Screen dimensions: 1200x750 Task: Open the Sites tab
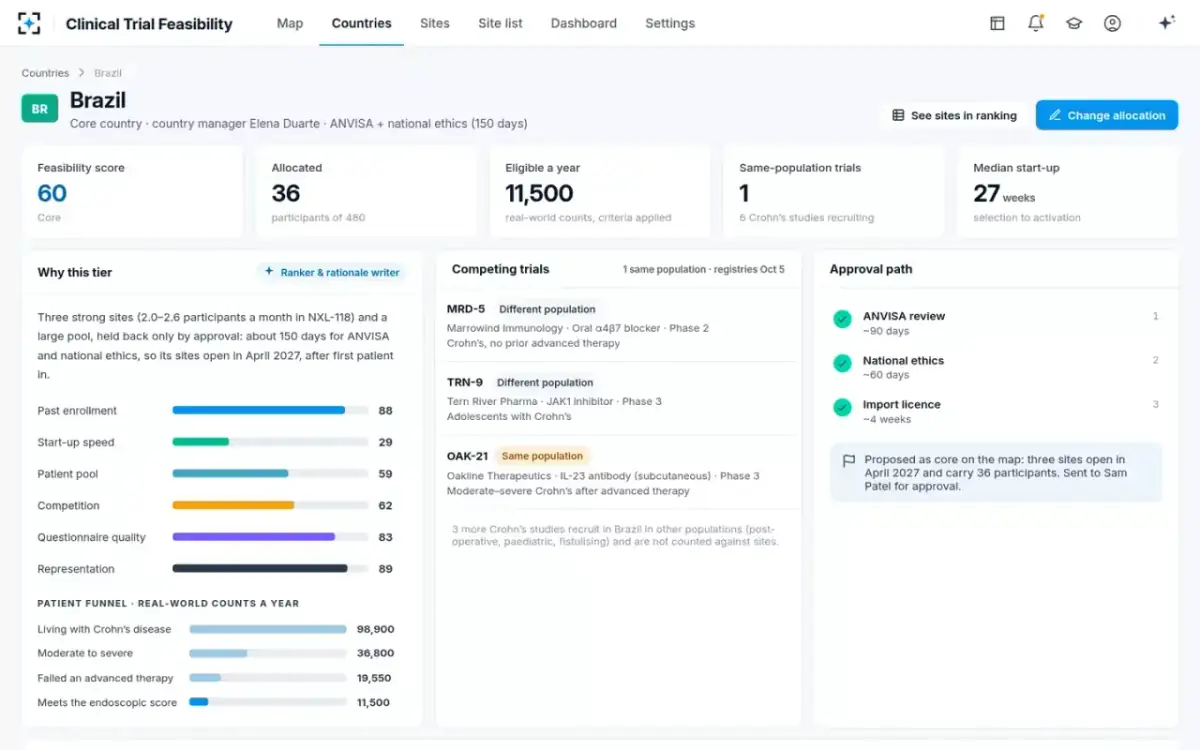click(435, 23)
